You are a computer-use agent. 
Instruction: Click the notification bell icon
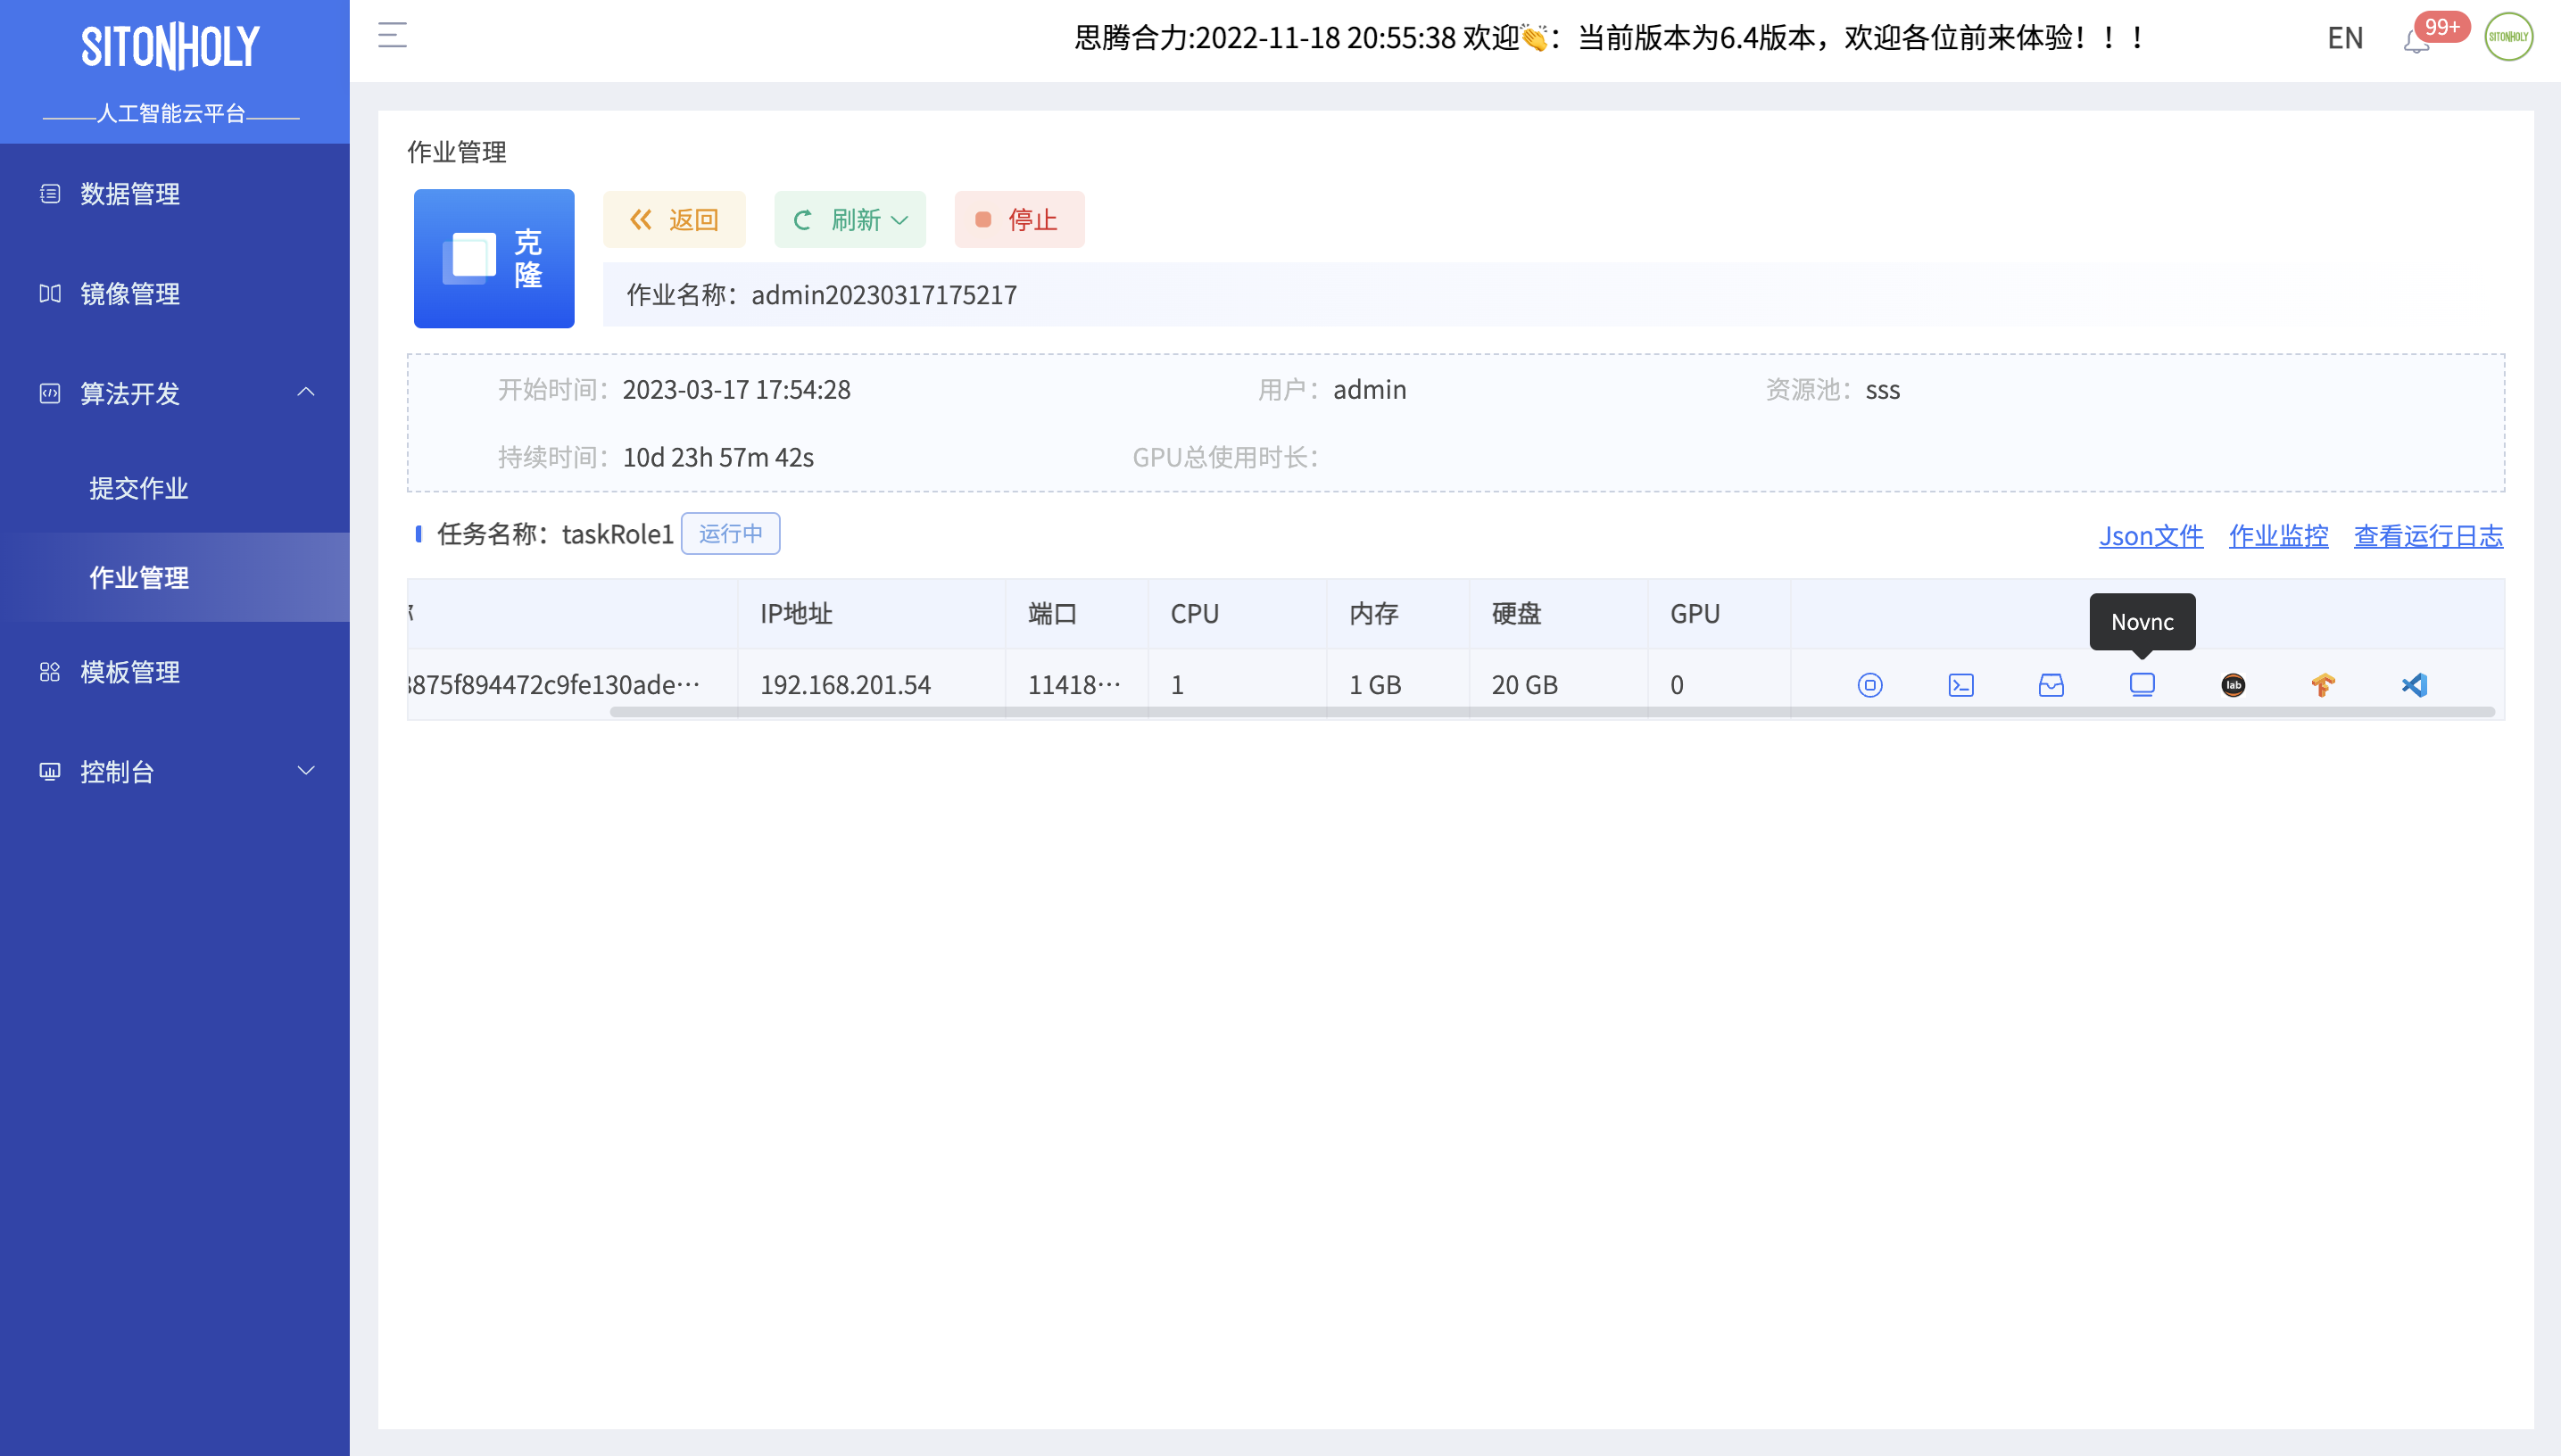[x=2416, y=41]
